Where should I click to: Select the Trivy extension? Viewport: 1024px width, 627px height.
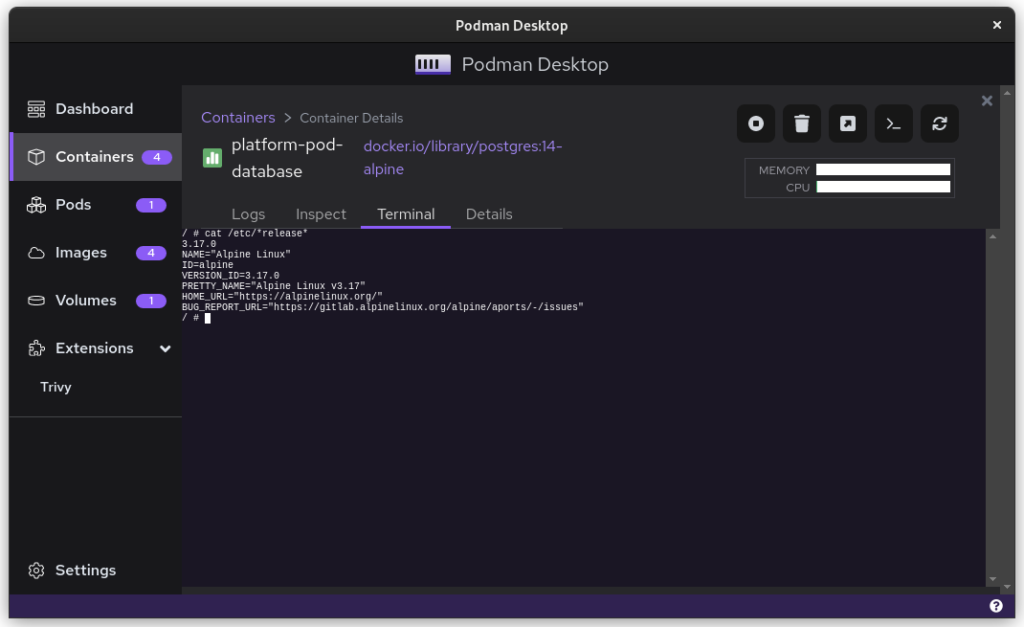pyautogui.click(x=55, y=386)
